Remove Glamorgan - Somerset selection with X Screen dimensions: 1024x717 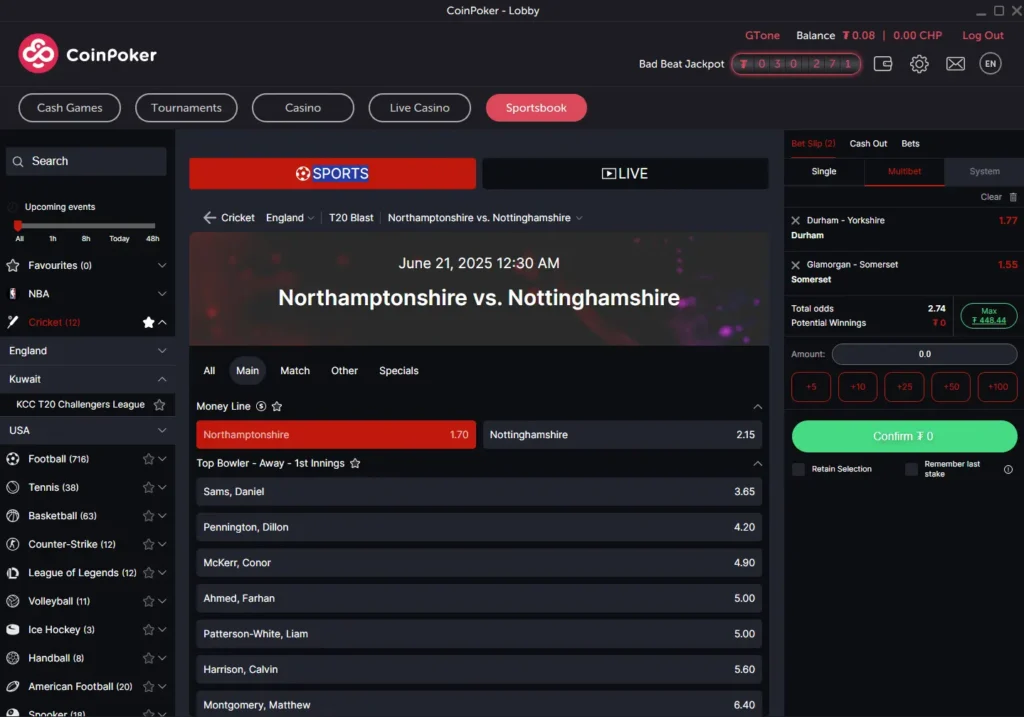pos(795,265)
